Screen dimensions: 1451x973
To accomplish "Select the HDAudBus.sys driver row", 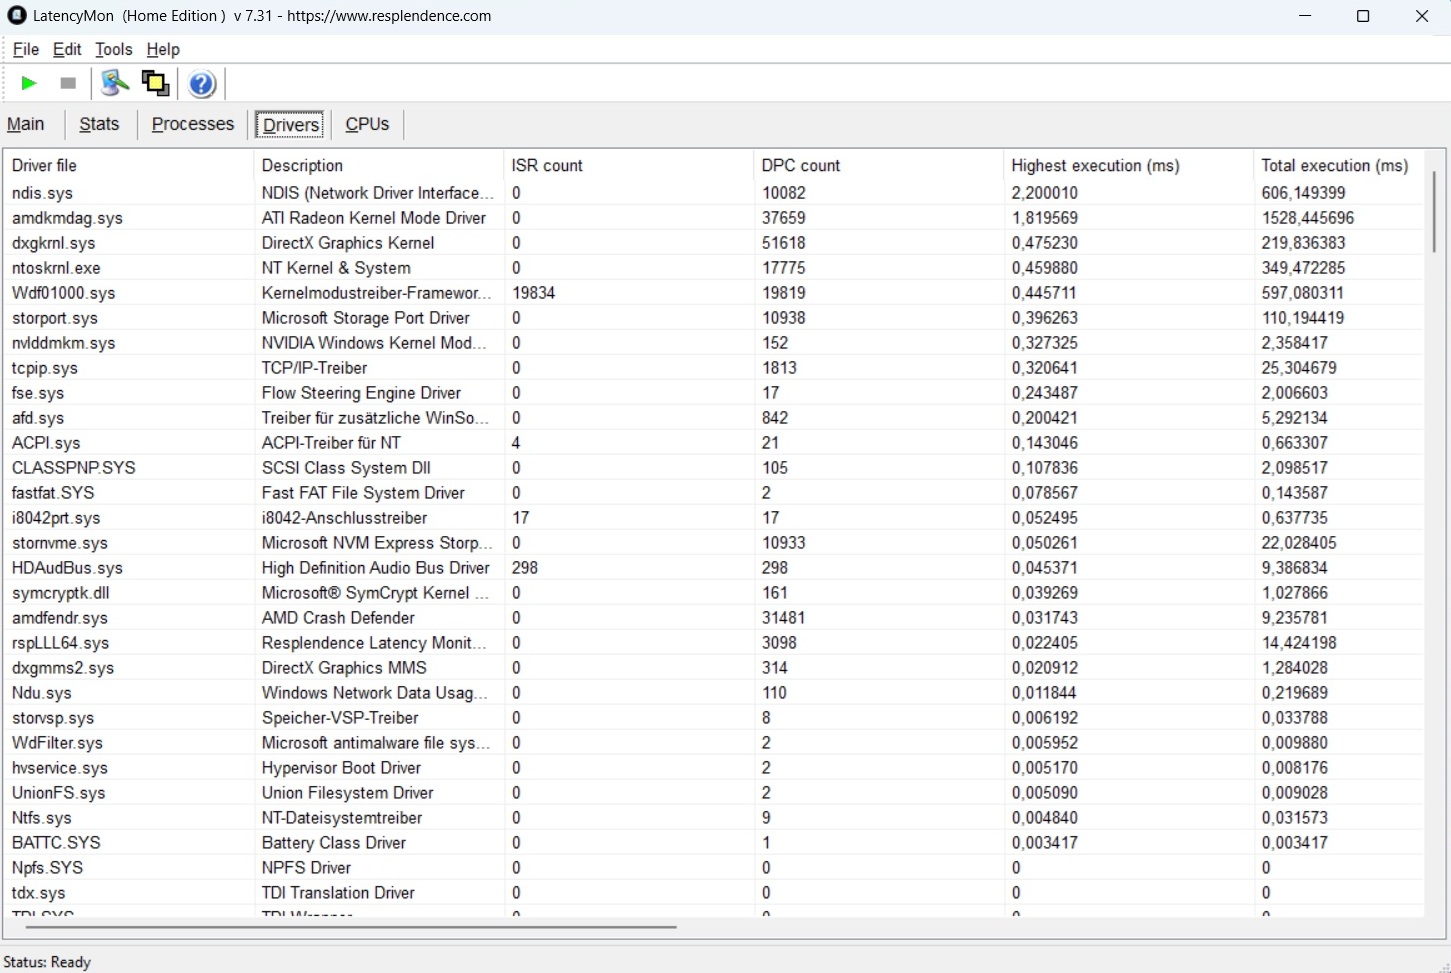I will coord(67,568).
